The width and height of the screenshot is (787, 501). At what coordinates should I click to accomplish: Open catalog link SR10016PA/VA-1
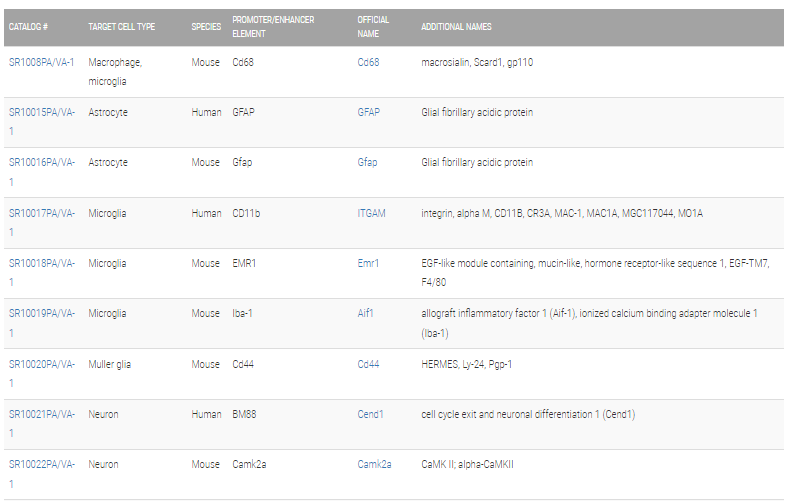pyautogui.click(x=42, y=172)
